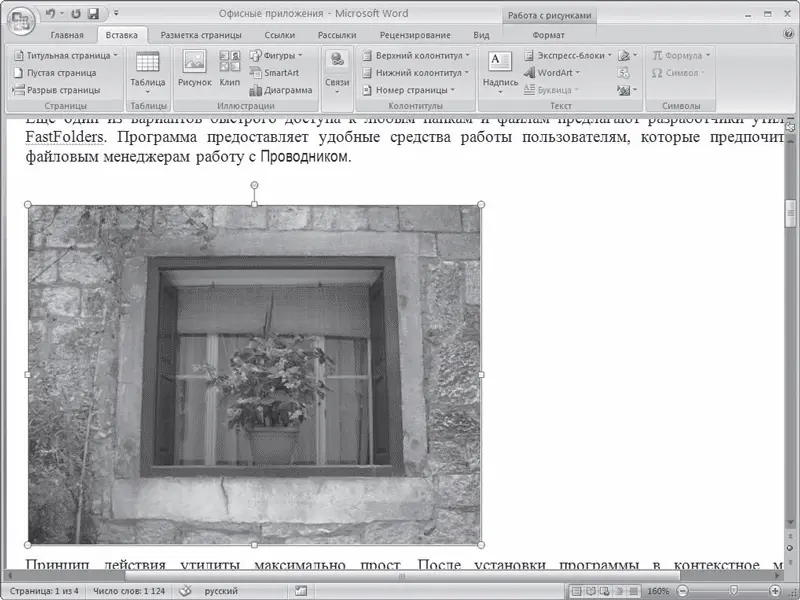Insert a picture with Рисунок
The height and width of the screenshot is (600, 800).
pos(194,69)
